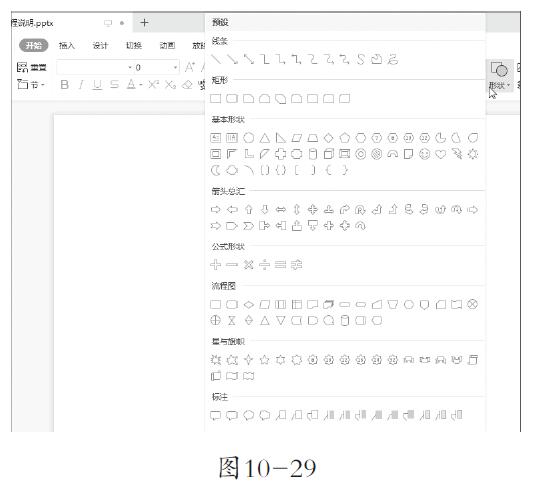Pick the straight line shape
The width and height of the screenshot is (533, 492).
[216, 59]
